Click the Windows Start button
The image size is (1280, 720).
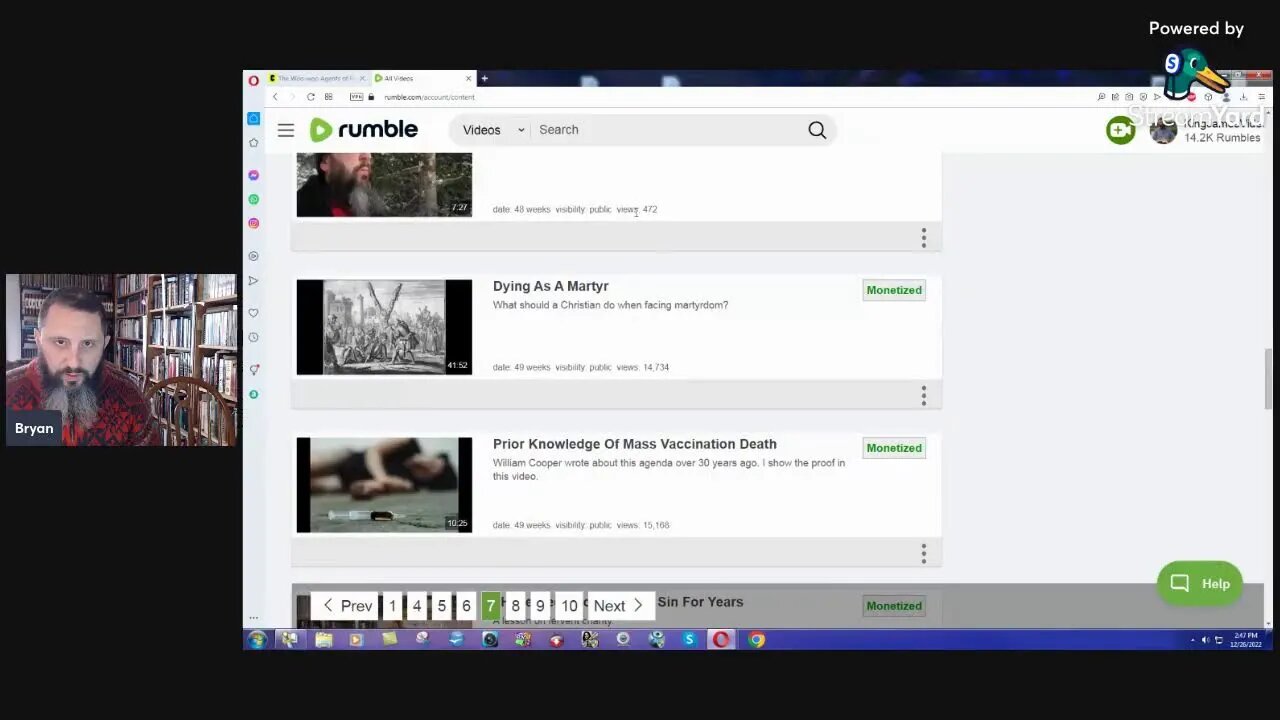257,640
